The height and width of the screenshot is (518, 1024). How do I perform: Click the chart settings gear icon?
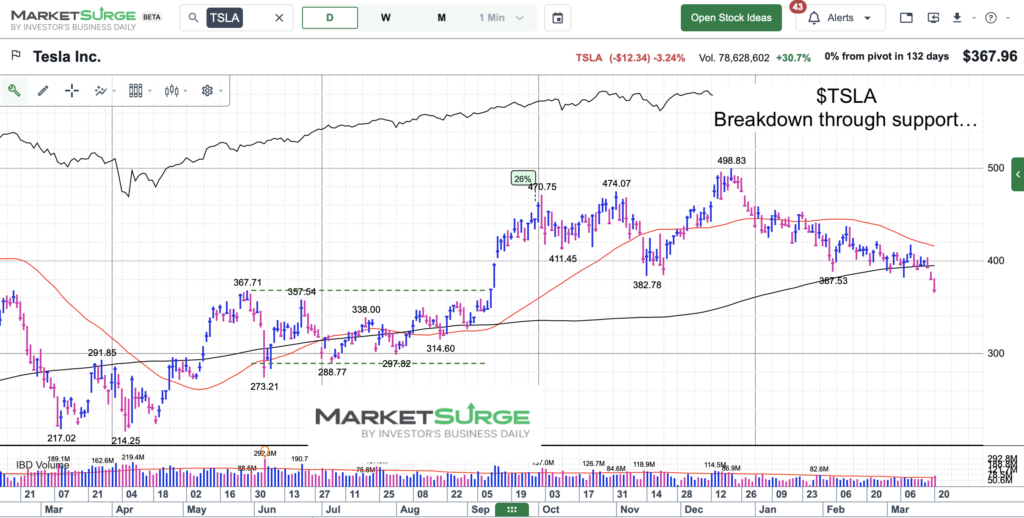pos(208,91)
